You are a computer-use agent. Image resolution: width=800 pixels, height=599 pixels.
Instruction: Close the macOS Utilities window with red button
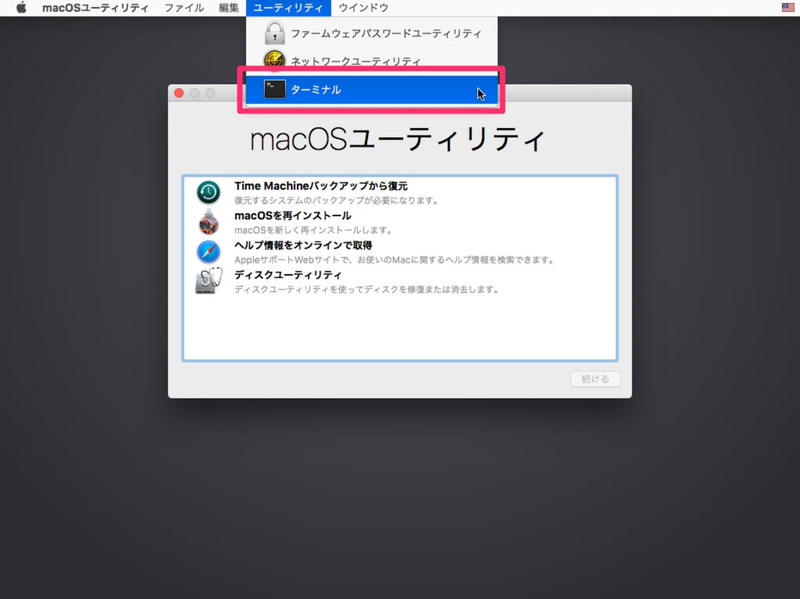pyautogui.click(x=179, y=93)
